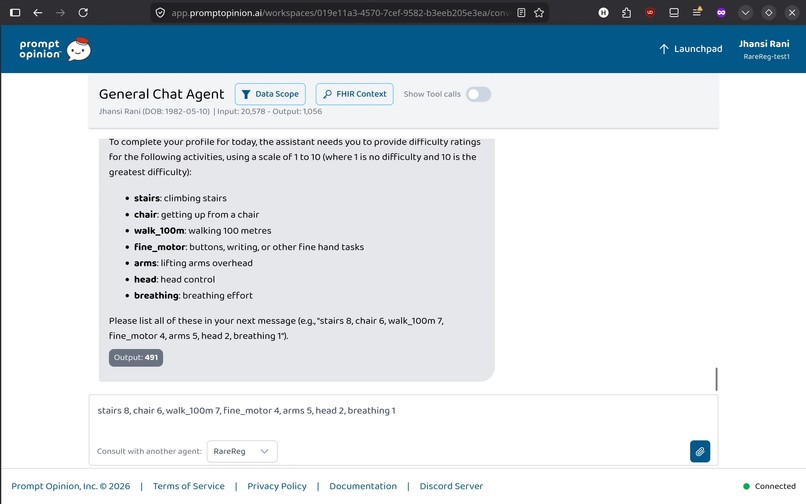The image size is (806, 504).
Task: Open Terms of Service link
Action: tap(189, 486)
